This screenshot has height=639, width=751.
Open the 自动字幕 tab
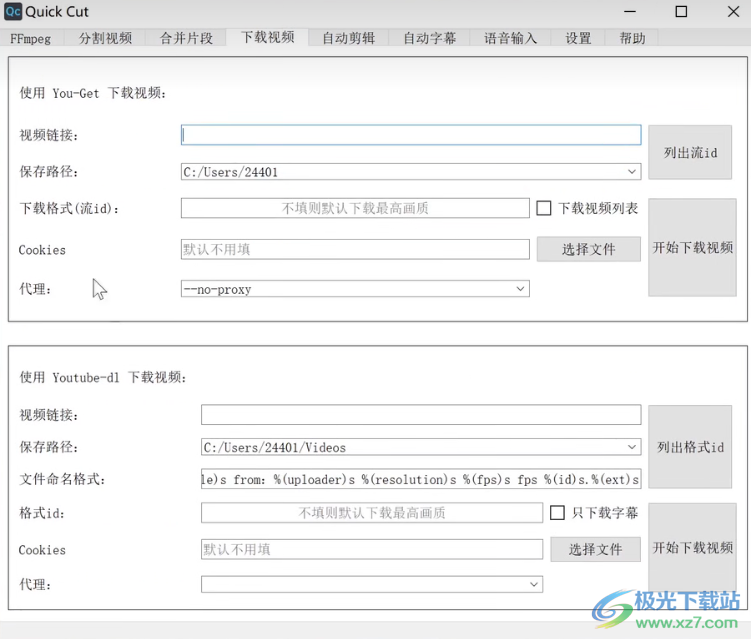pyautogui.click(x=429, y=38)
